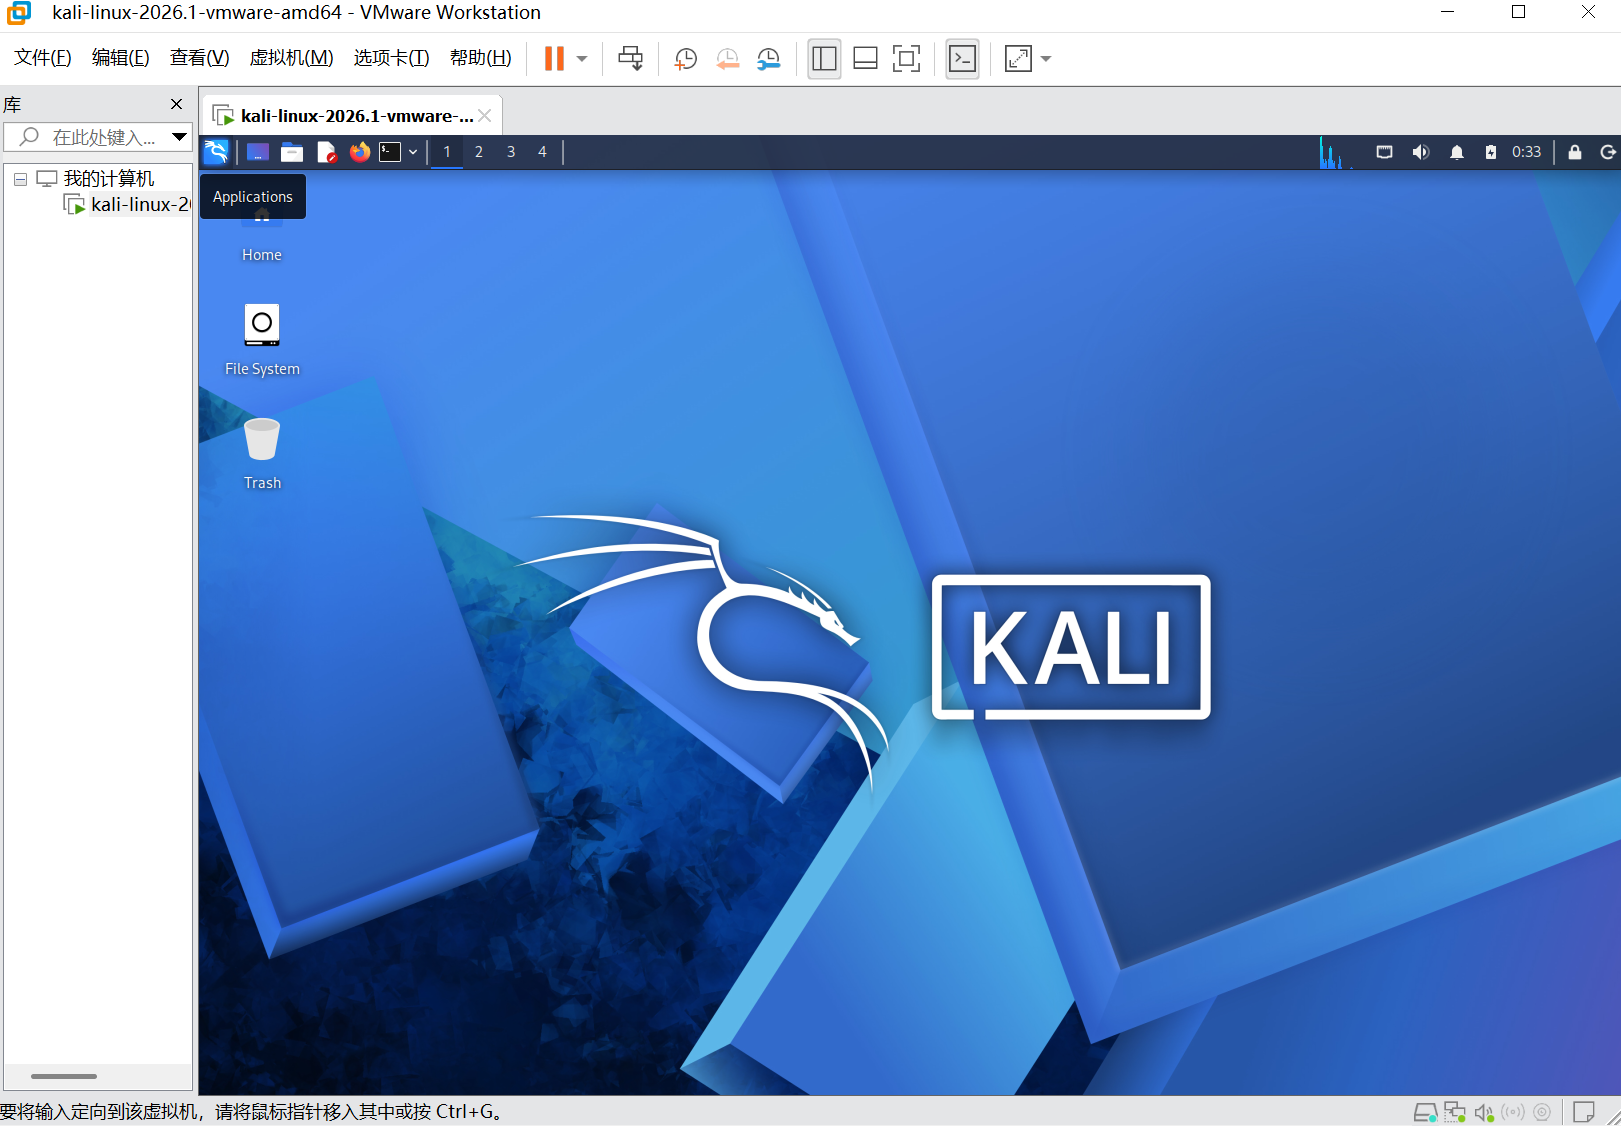Click the stretch guest display icon
The height and width of the screenshot is (1126, 1621).
click(1018, 58)
